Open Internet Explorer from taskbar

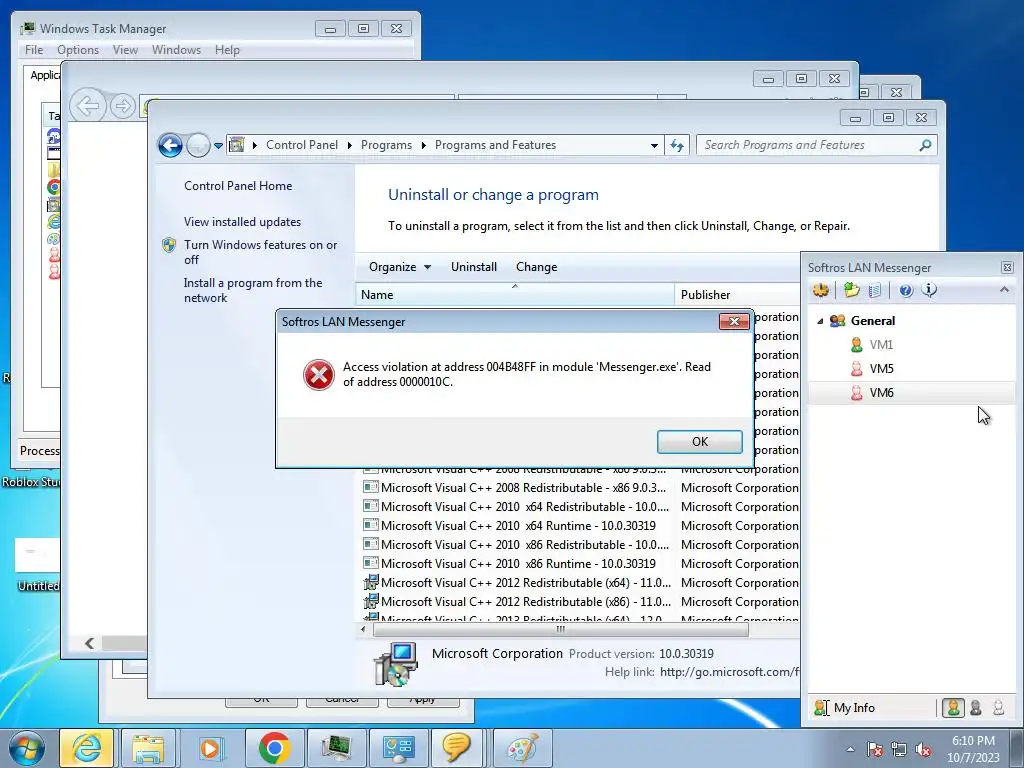pos(87,748)
